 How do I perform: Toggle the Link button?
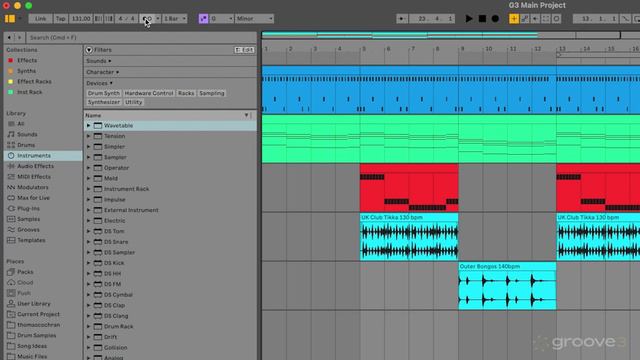40,18
